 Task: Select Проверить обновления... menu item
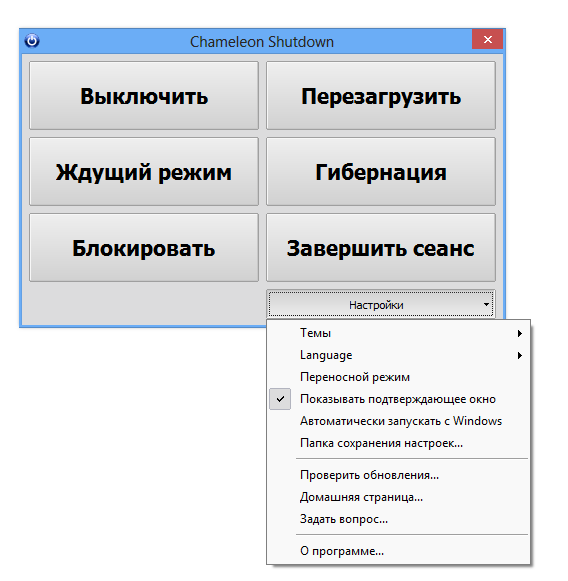pos(399,475)
